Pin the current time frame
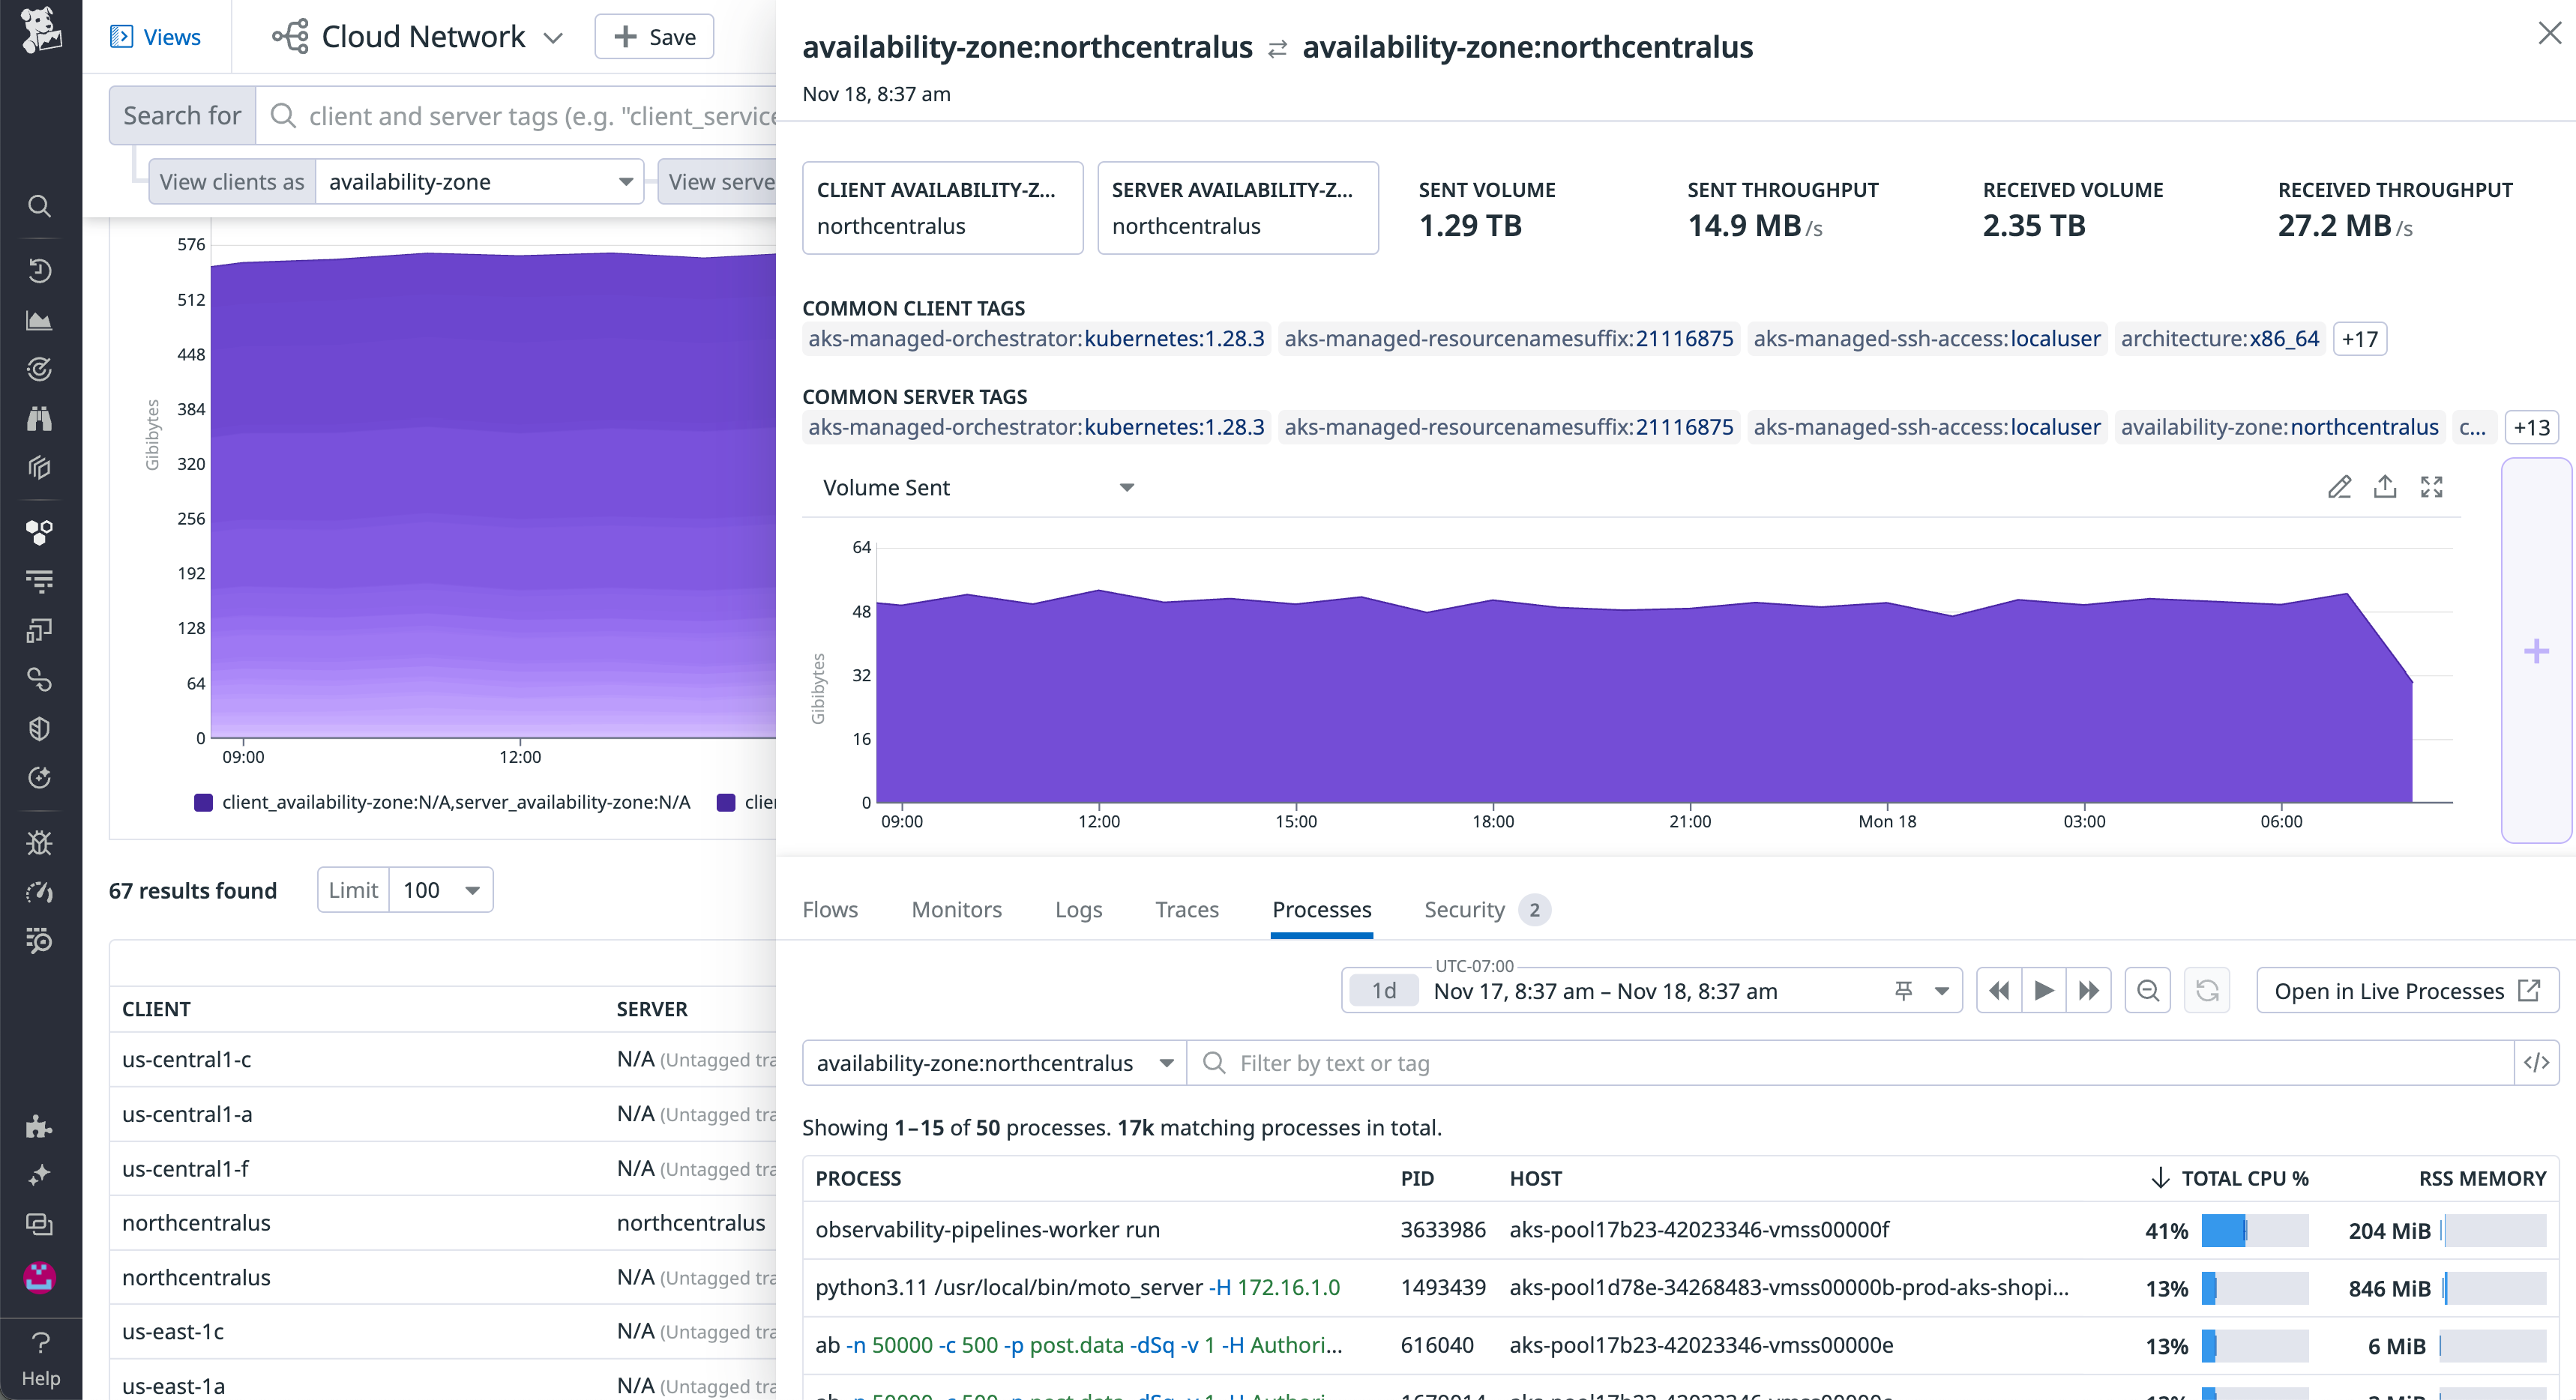 click(x=1903, y=990)
